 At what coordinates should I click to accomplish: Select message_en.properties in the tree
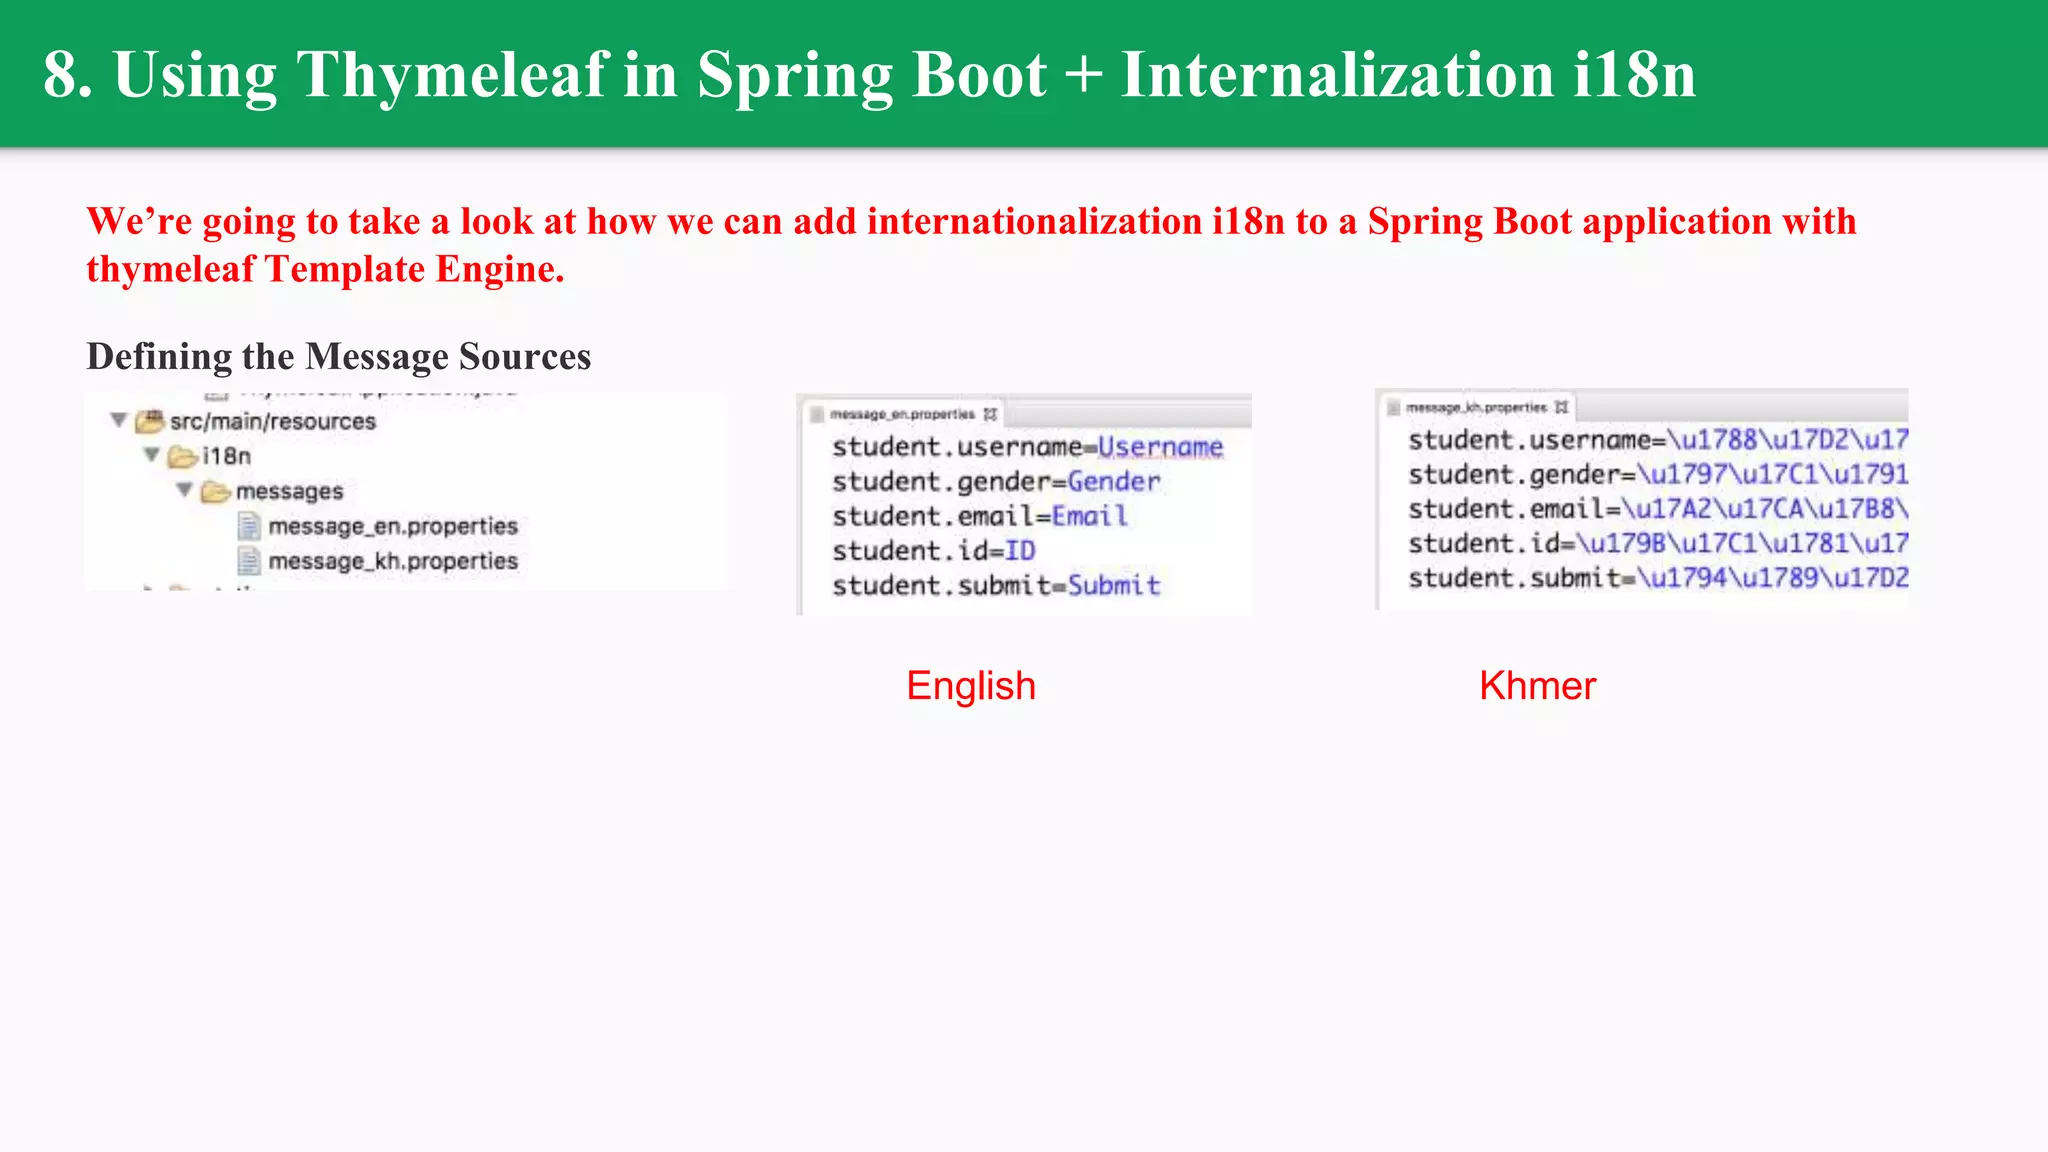click(392, 527)
